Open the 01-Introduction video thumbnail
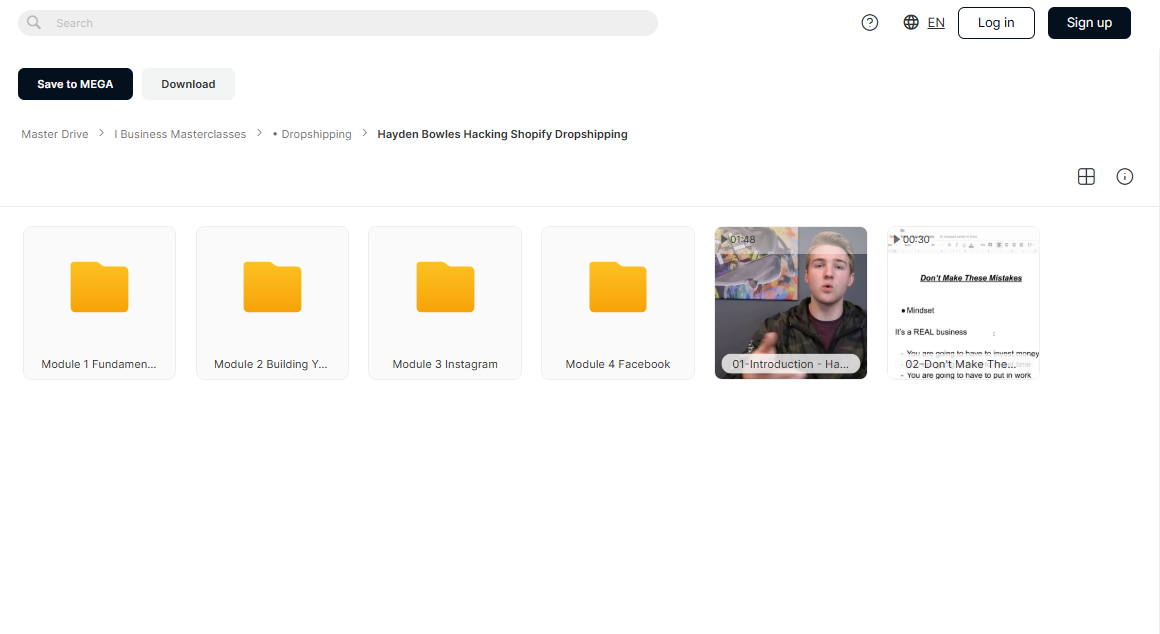The height and width of the screenshot is (634, 1160). click(x=791, y=303)
